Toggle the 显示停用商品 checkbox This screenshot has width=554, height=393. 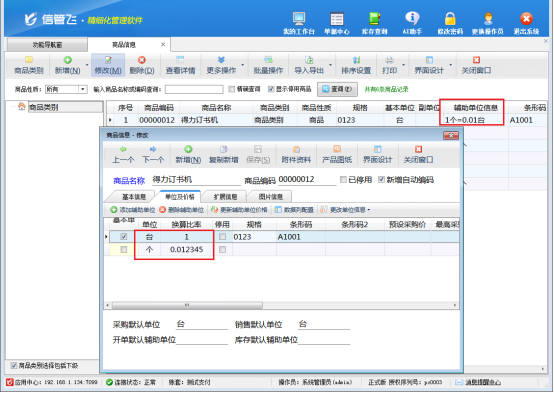(271, 89)
